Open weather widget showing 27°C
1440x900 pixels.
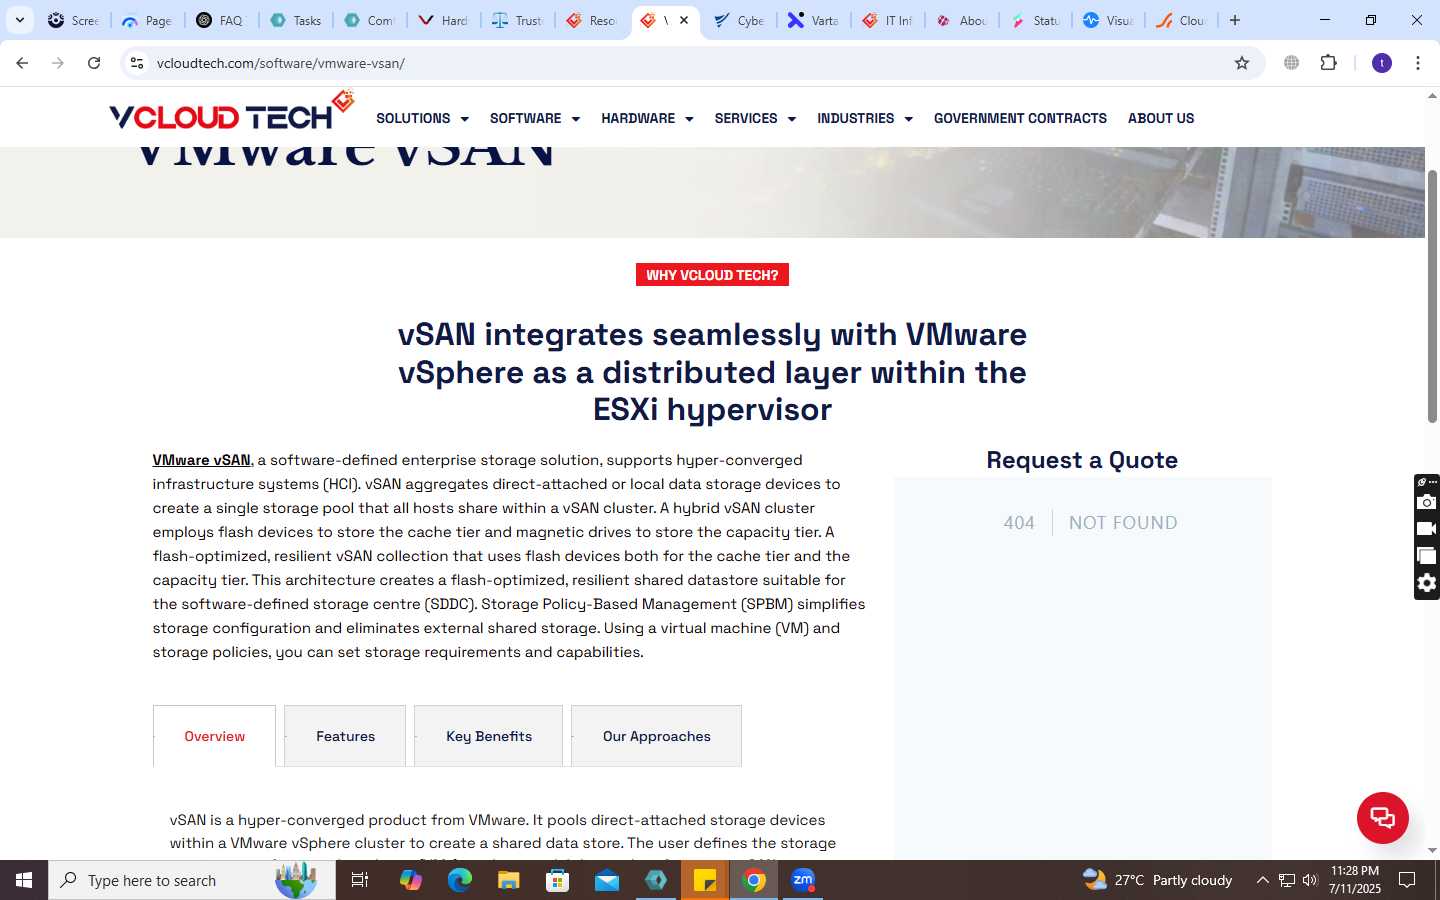[x=1158, y=880]
